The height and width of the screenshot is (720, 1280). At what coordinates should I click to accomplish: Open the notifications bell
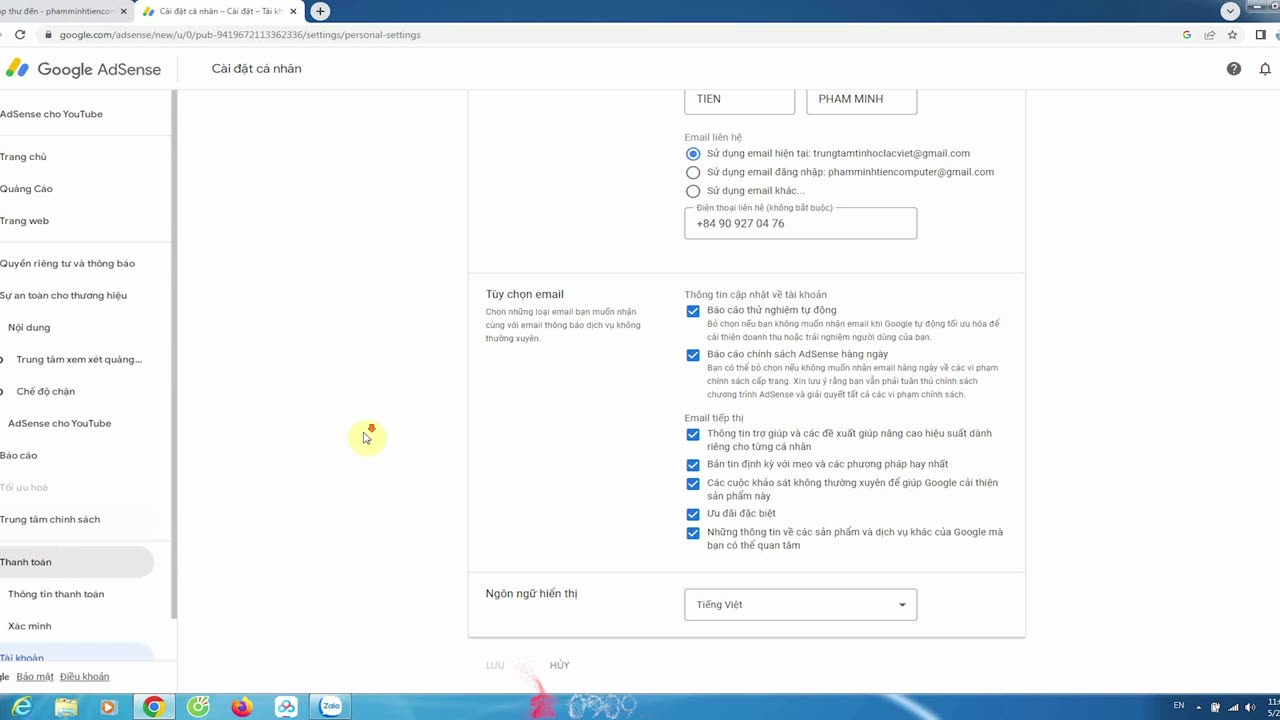[1265, 69]
